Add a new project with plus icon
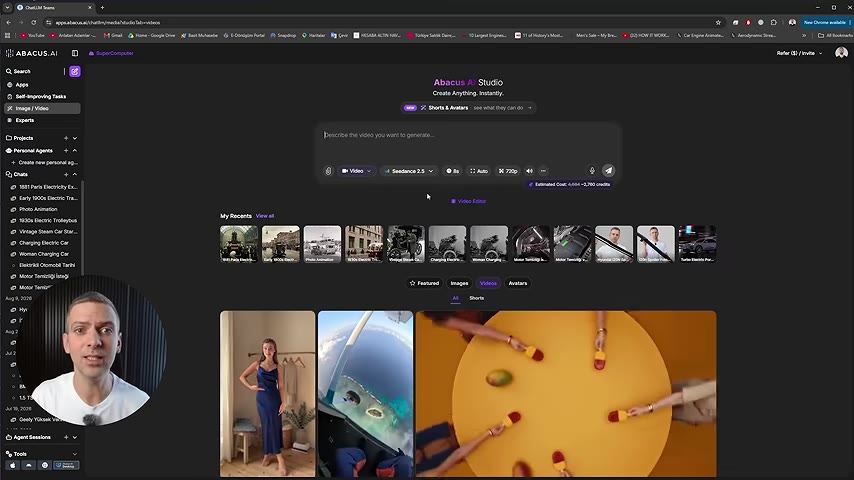Viewport: 854px width, 480px height. (x=66, y=138)
